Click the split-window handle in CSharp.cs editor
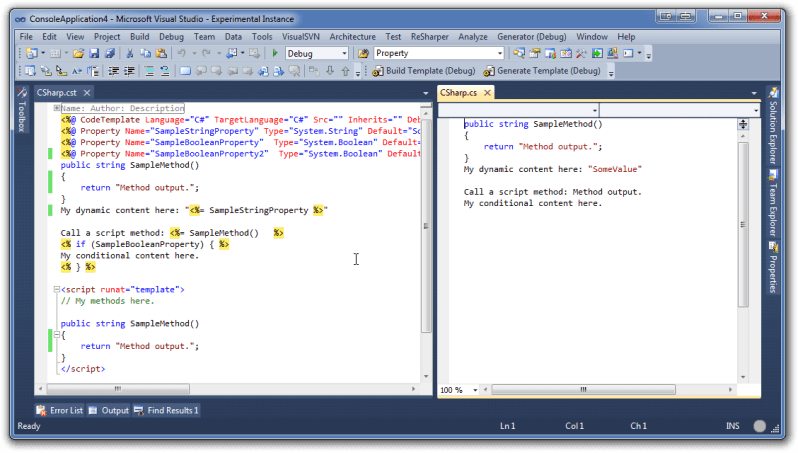This screenshot has height=453, width=798. [743, 124]
